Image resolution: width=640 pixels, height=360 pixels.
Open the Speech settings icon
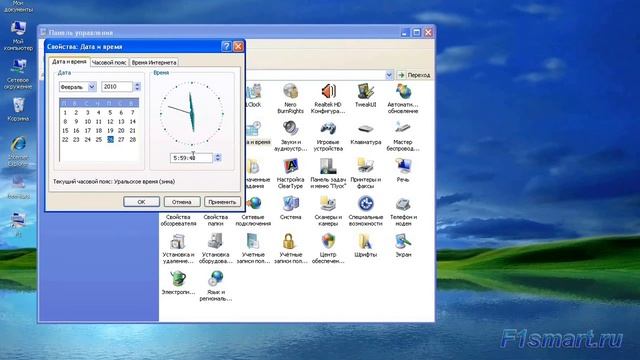tap(403, 170)
